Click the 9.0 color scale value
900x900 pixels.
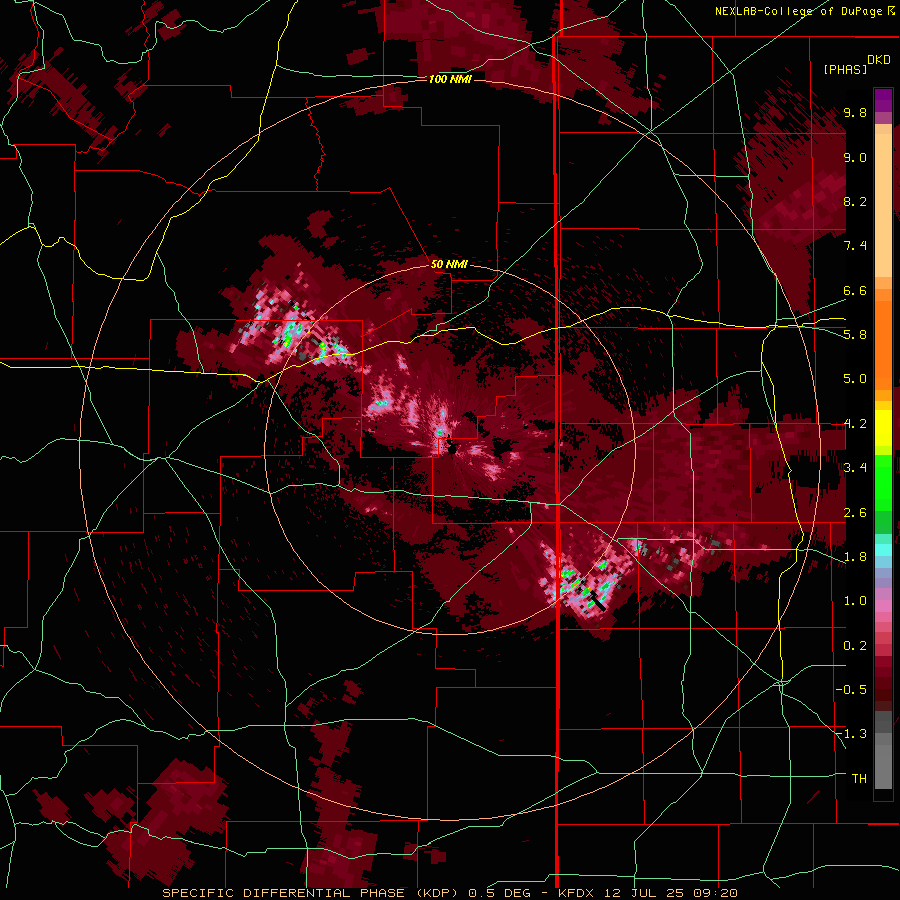pos(855,157)
